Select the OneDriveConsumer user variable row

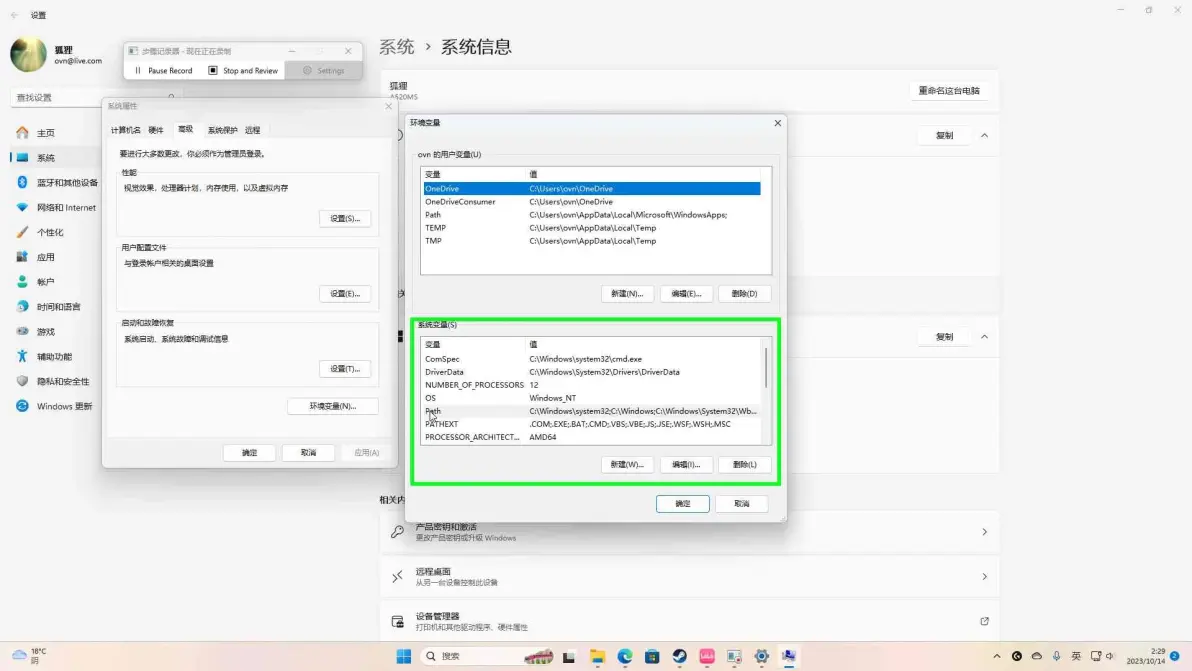tap(592, 202)
